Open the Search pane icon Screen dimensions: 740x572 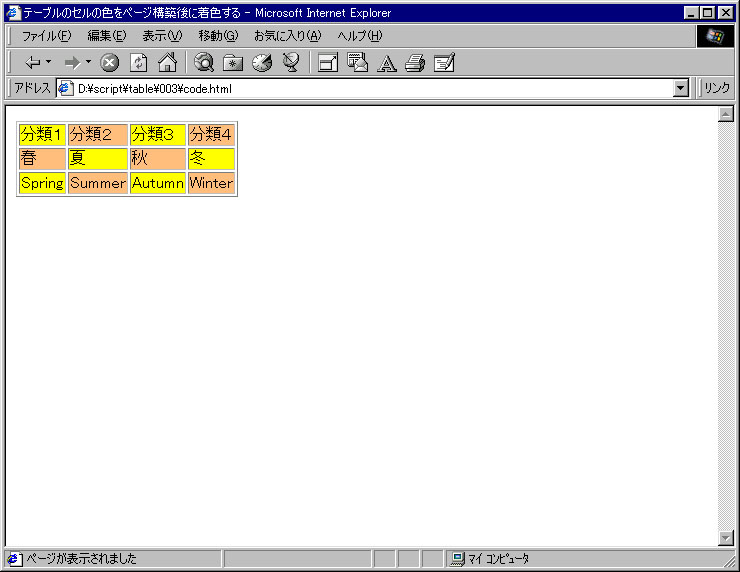point(203,62)
